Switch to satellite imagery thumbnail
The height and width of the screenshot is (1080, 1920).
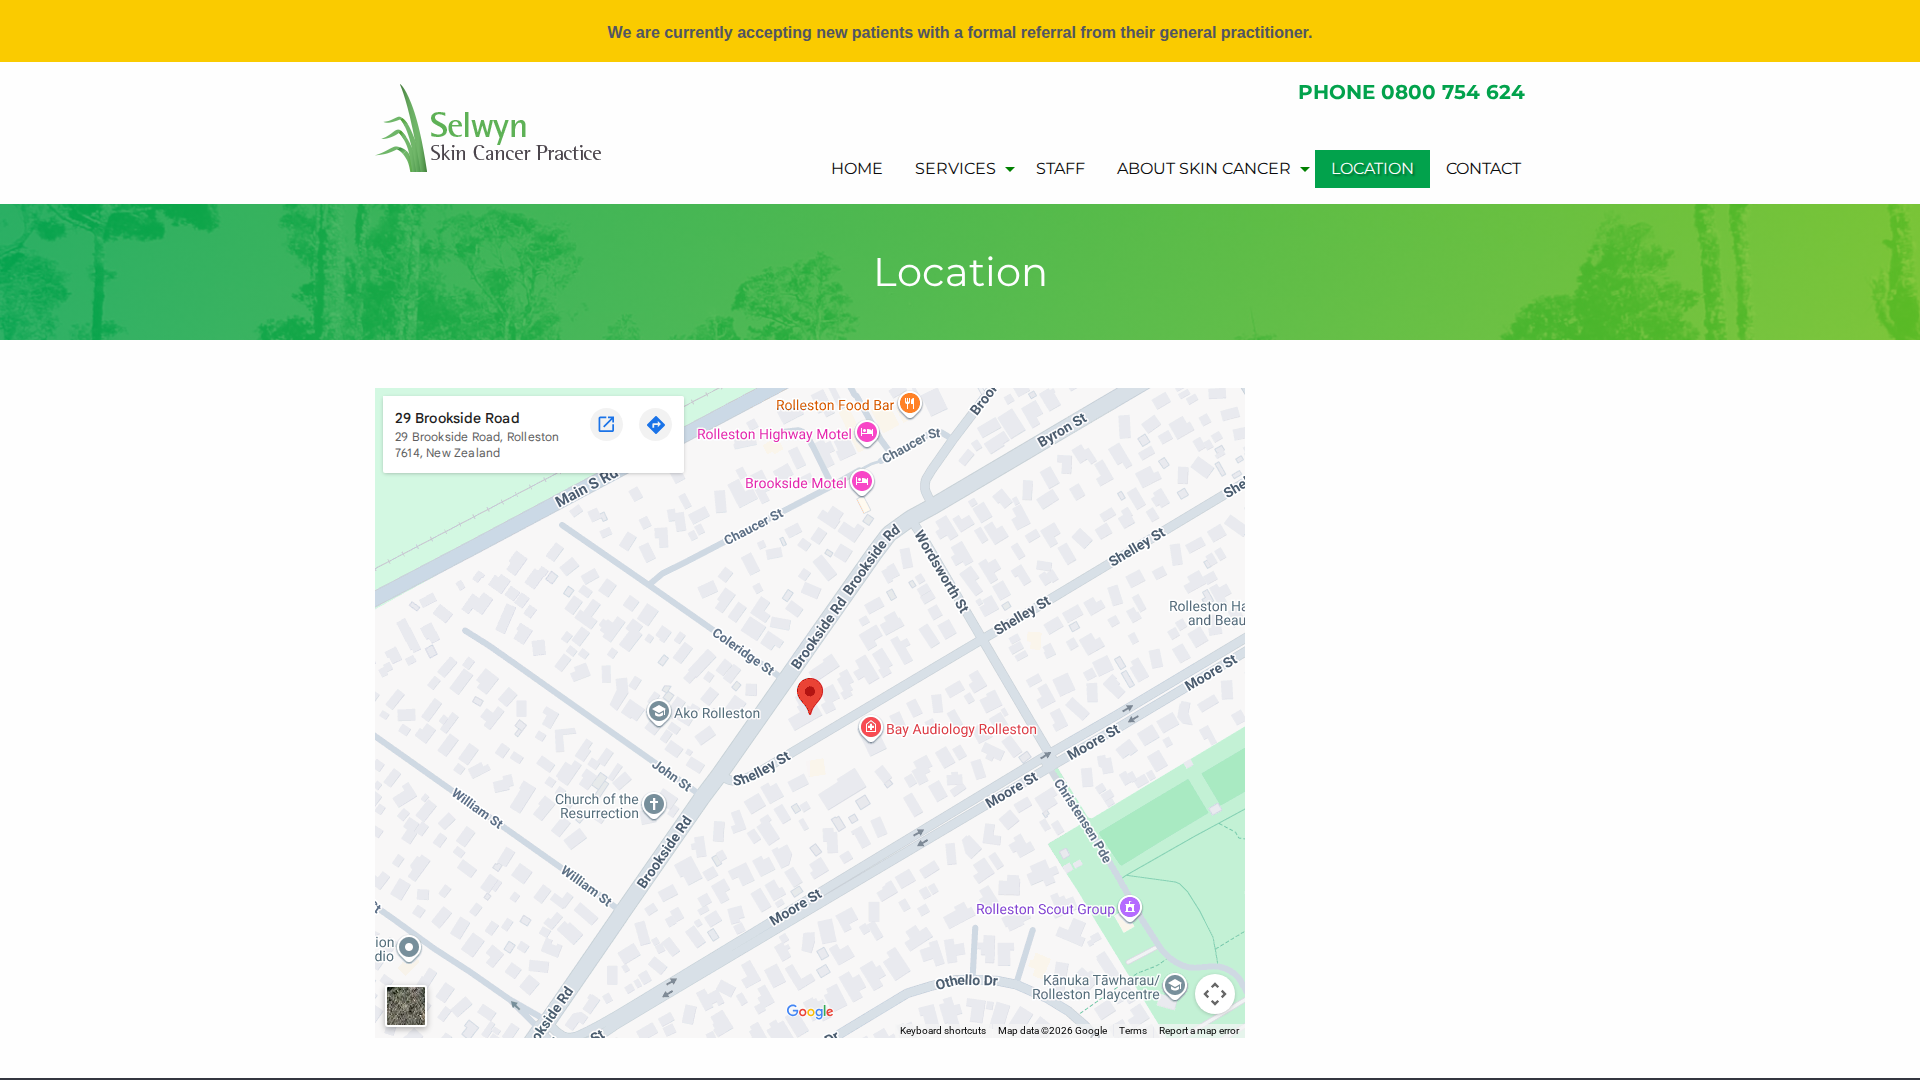(x=406, y=1006)
